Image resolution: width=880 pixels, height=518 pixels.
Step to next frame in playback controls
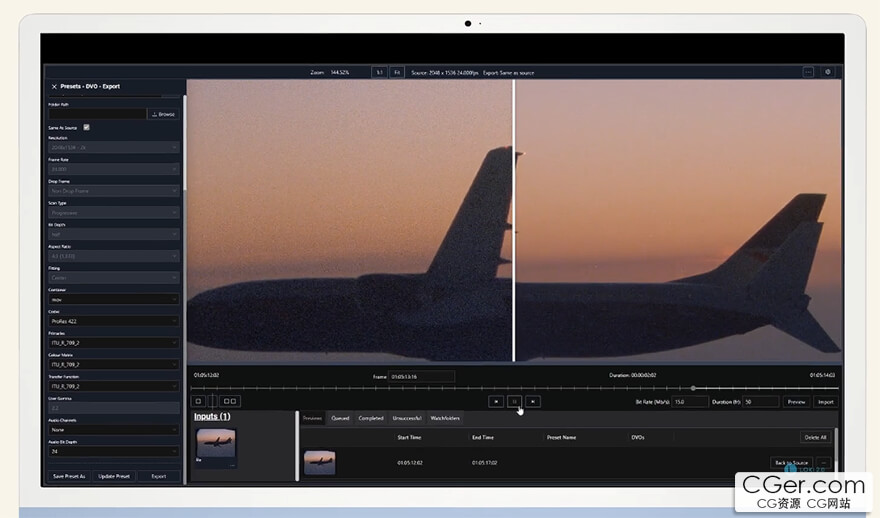tap(533, 401)
